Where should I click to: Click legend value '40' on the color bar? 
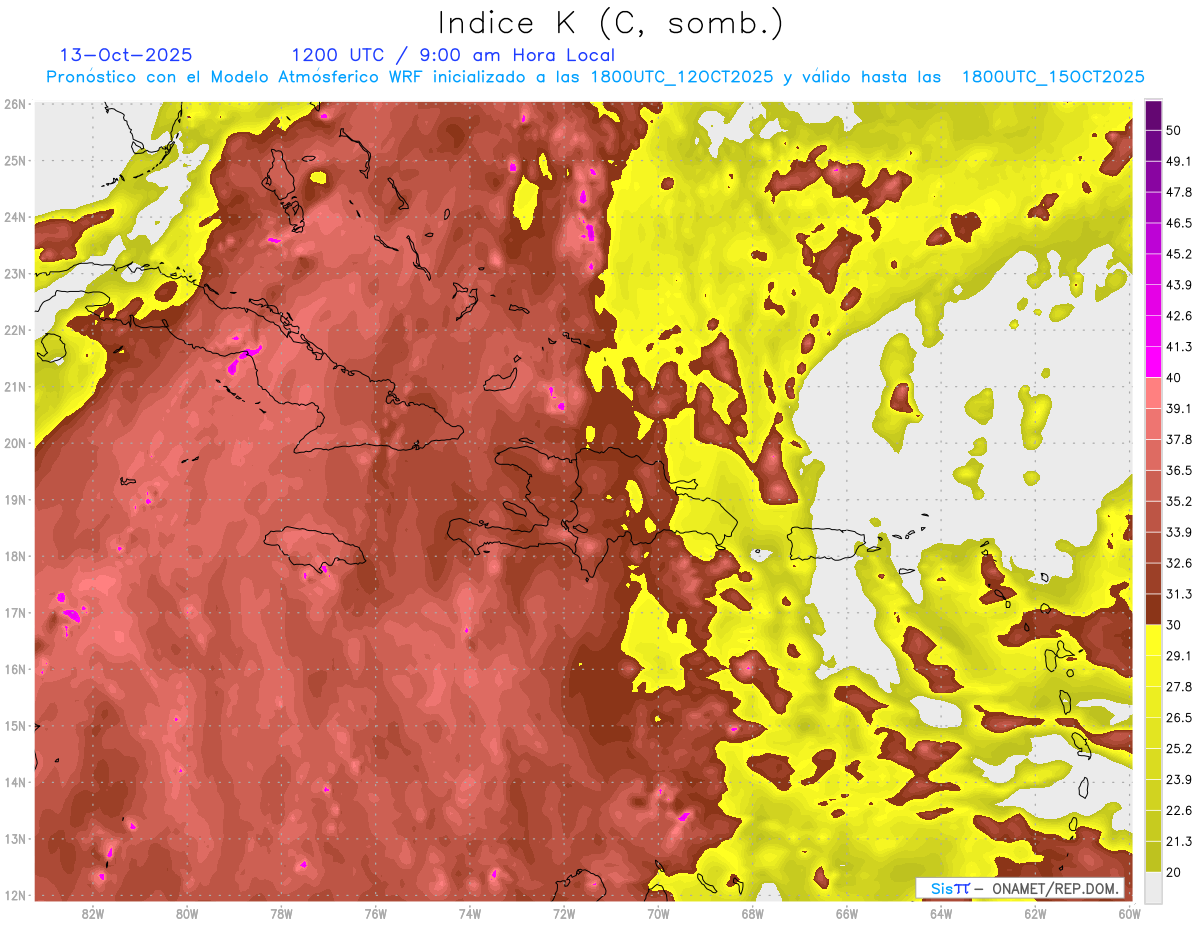click(x=1174, y=377)
